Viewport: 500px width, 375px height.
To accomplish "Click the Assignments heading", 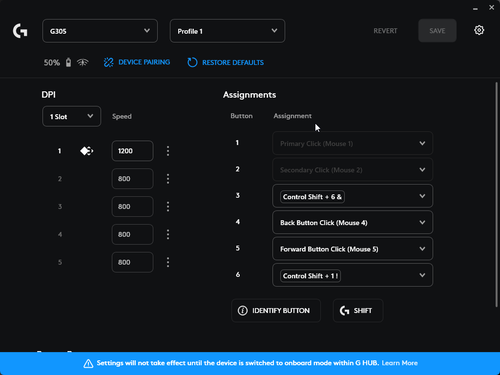I will tap(249, 95).
